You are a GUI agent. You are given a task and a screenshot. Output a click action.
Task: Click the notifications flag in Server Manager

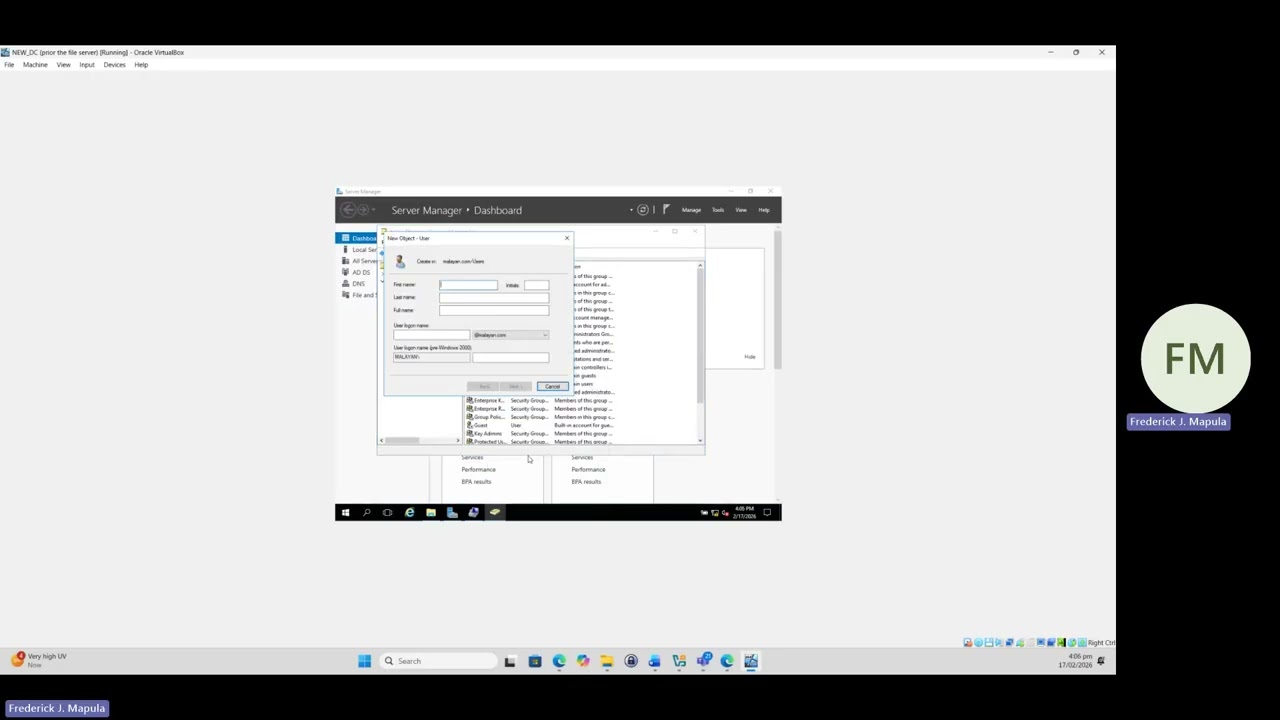[666, 210]
